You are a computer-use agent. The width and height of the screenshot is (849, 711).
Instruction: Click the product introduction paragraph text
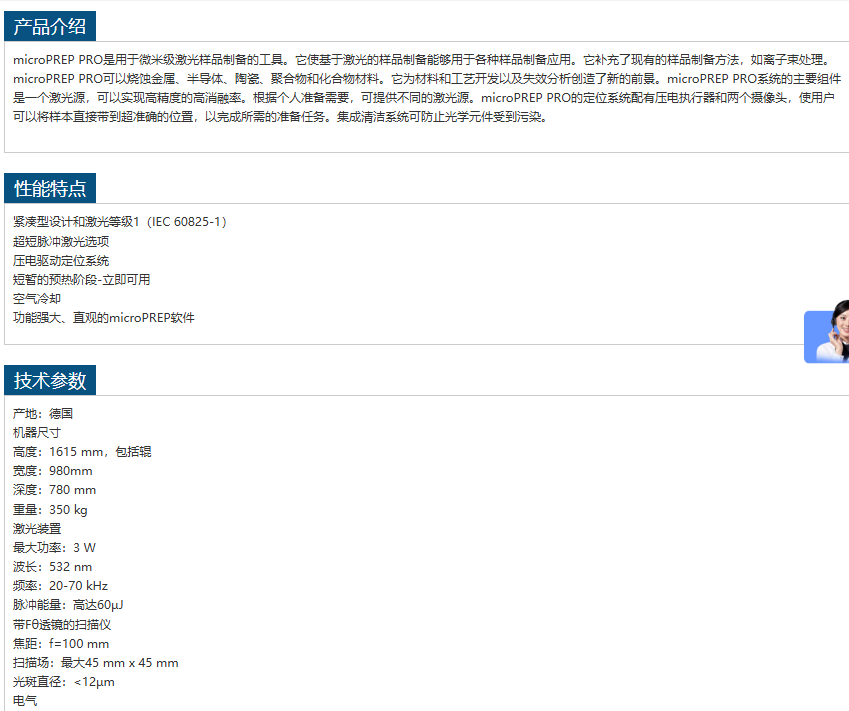420,88
